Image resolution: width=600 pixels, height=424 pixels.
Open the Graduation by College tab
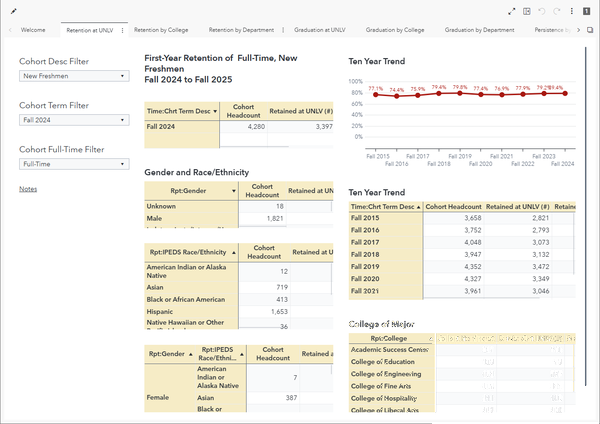coord(395,30)
